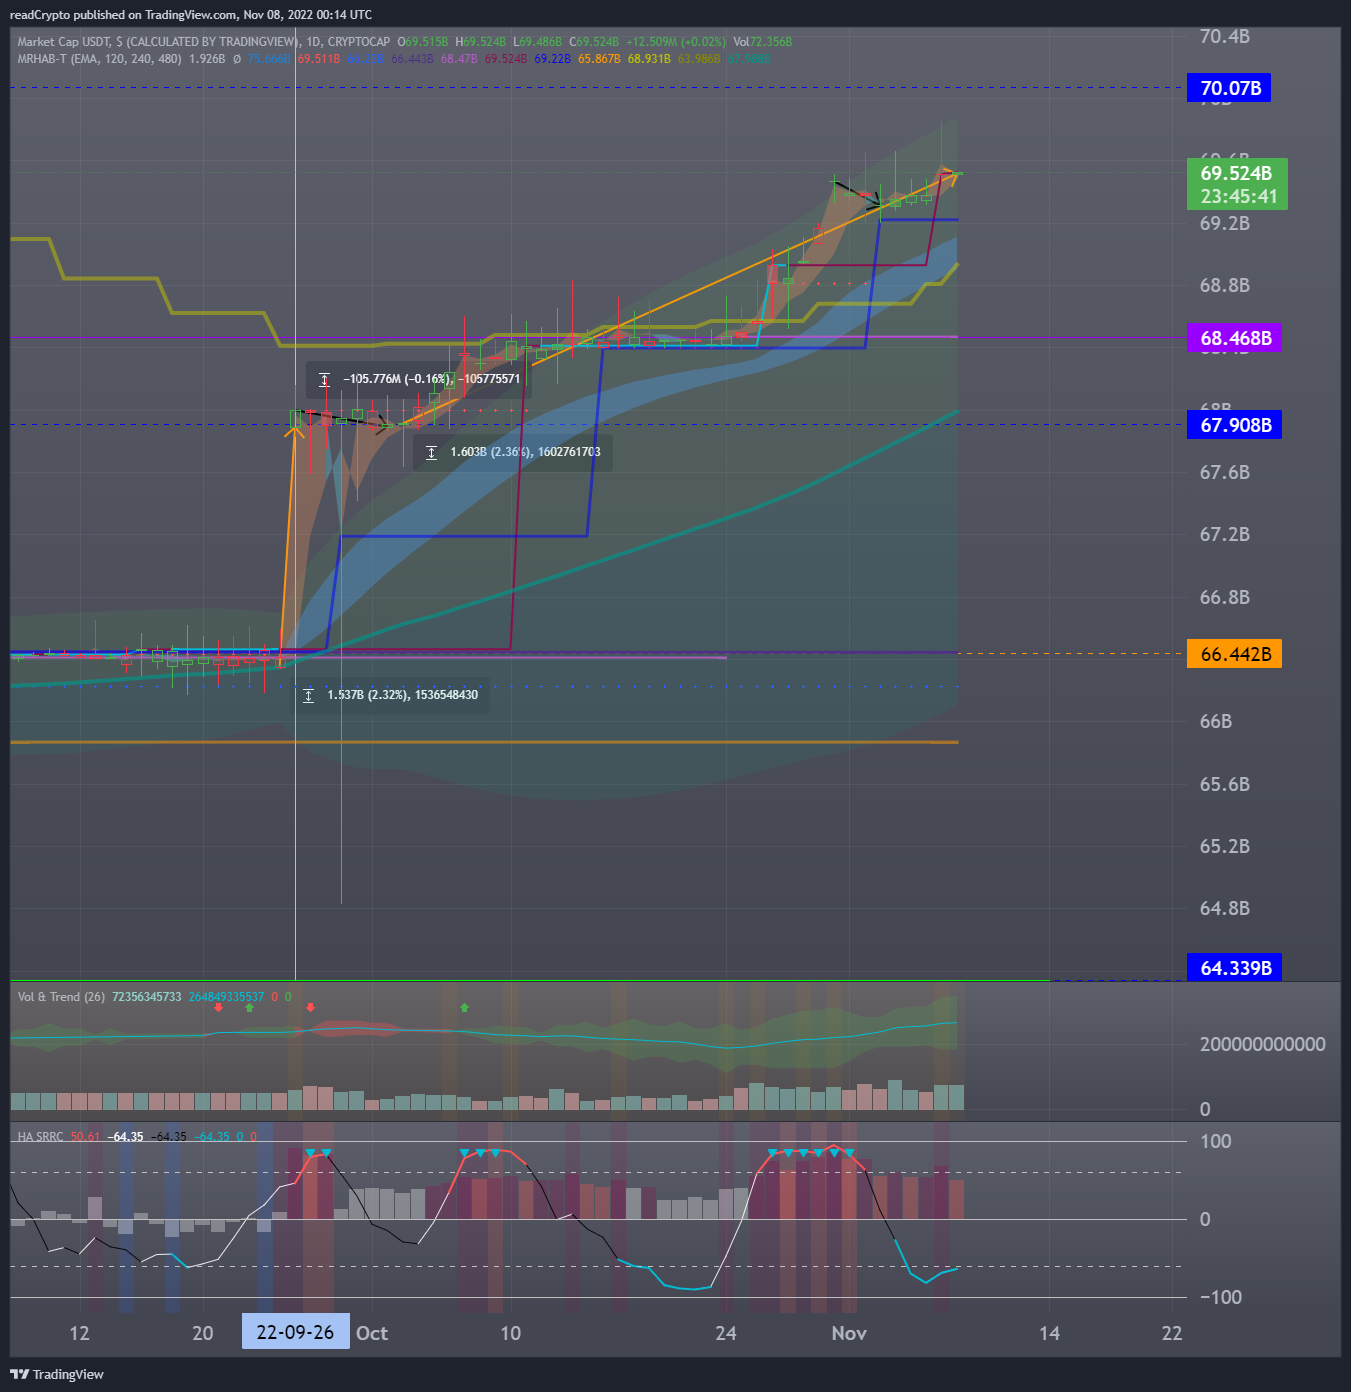Click the -100 tick on HA SRRC axis
This screenshot has width=1351, height=1392.
tap(1221, 1297)
